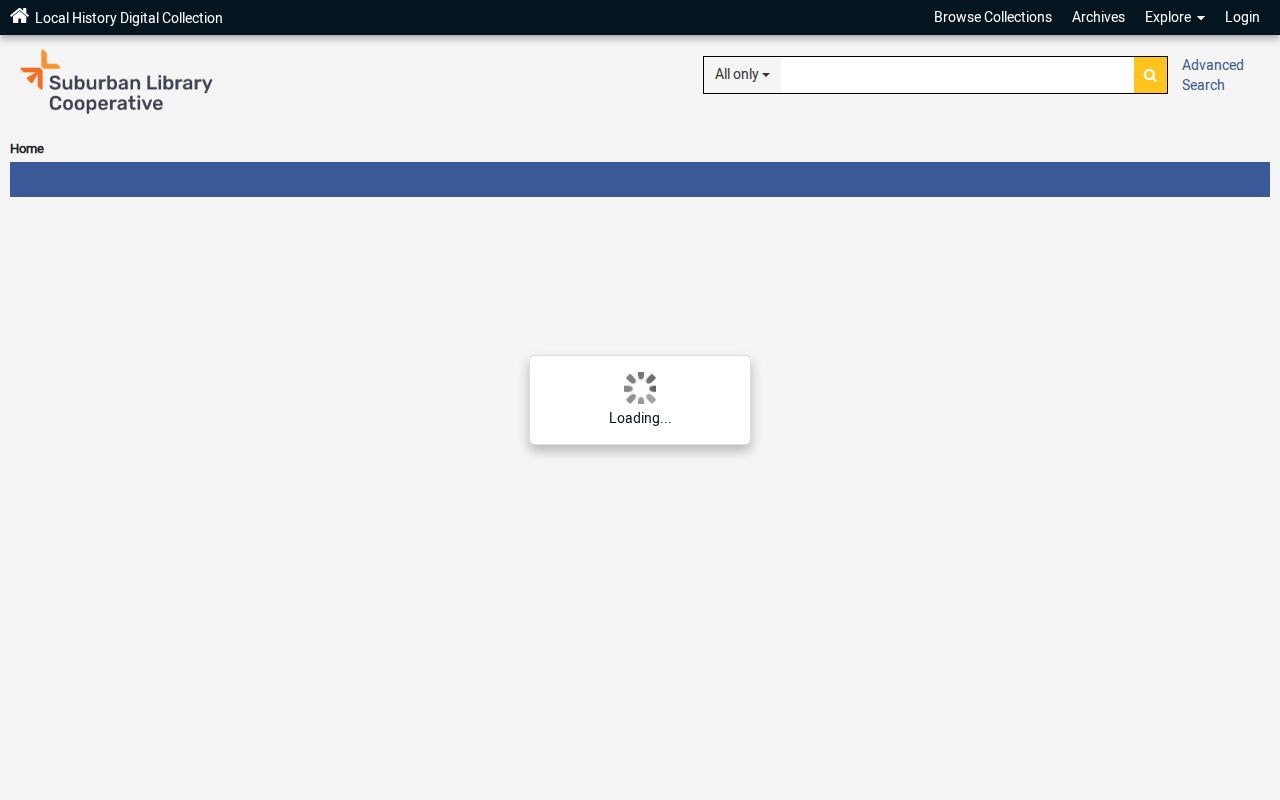This screenshot has height=800, width=1280.
Task: Go to the Archives section
Action: point(1098,17)
